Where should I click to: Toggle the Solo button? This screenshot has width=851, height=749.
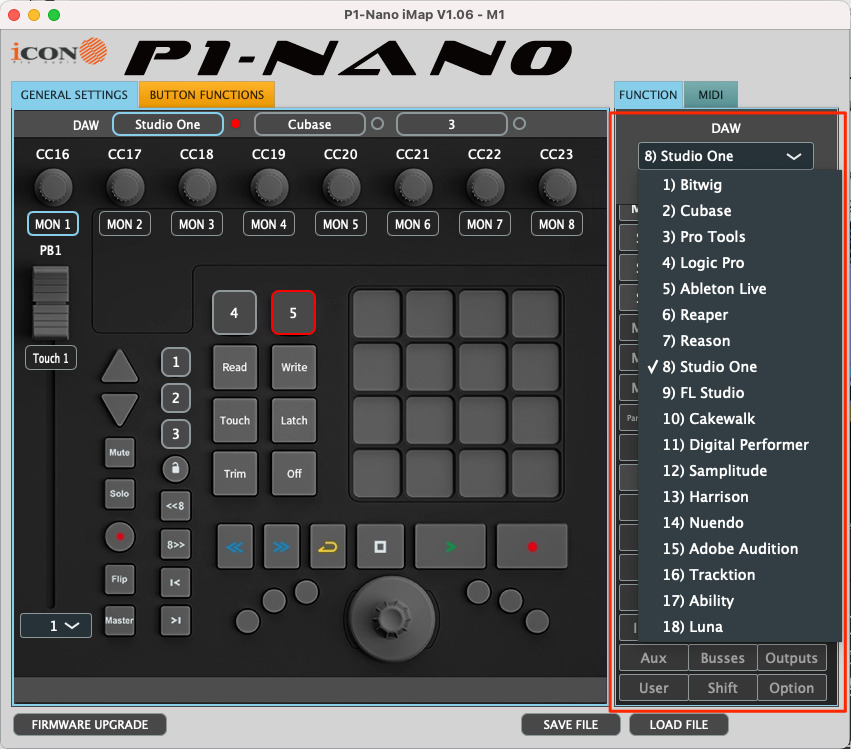(119, 493)
